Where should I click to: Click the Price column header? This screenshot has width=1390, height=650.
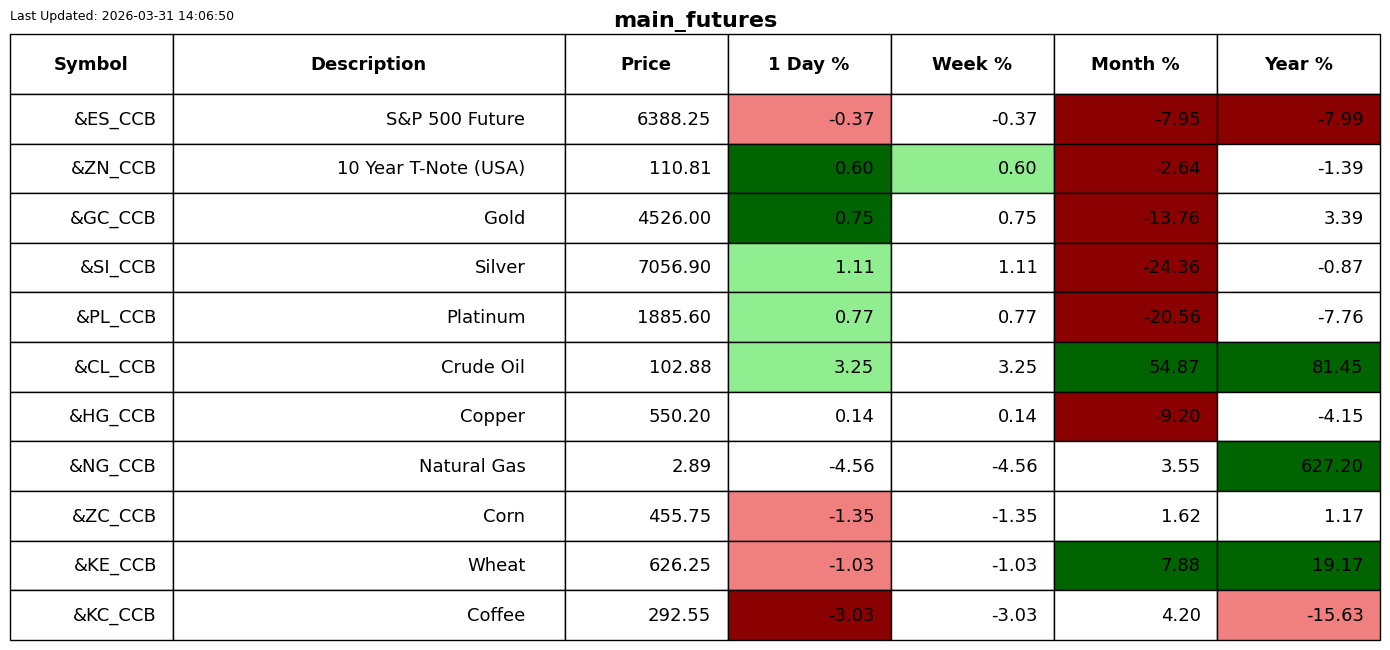(646, 65)
